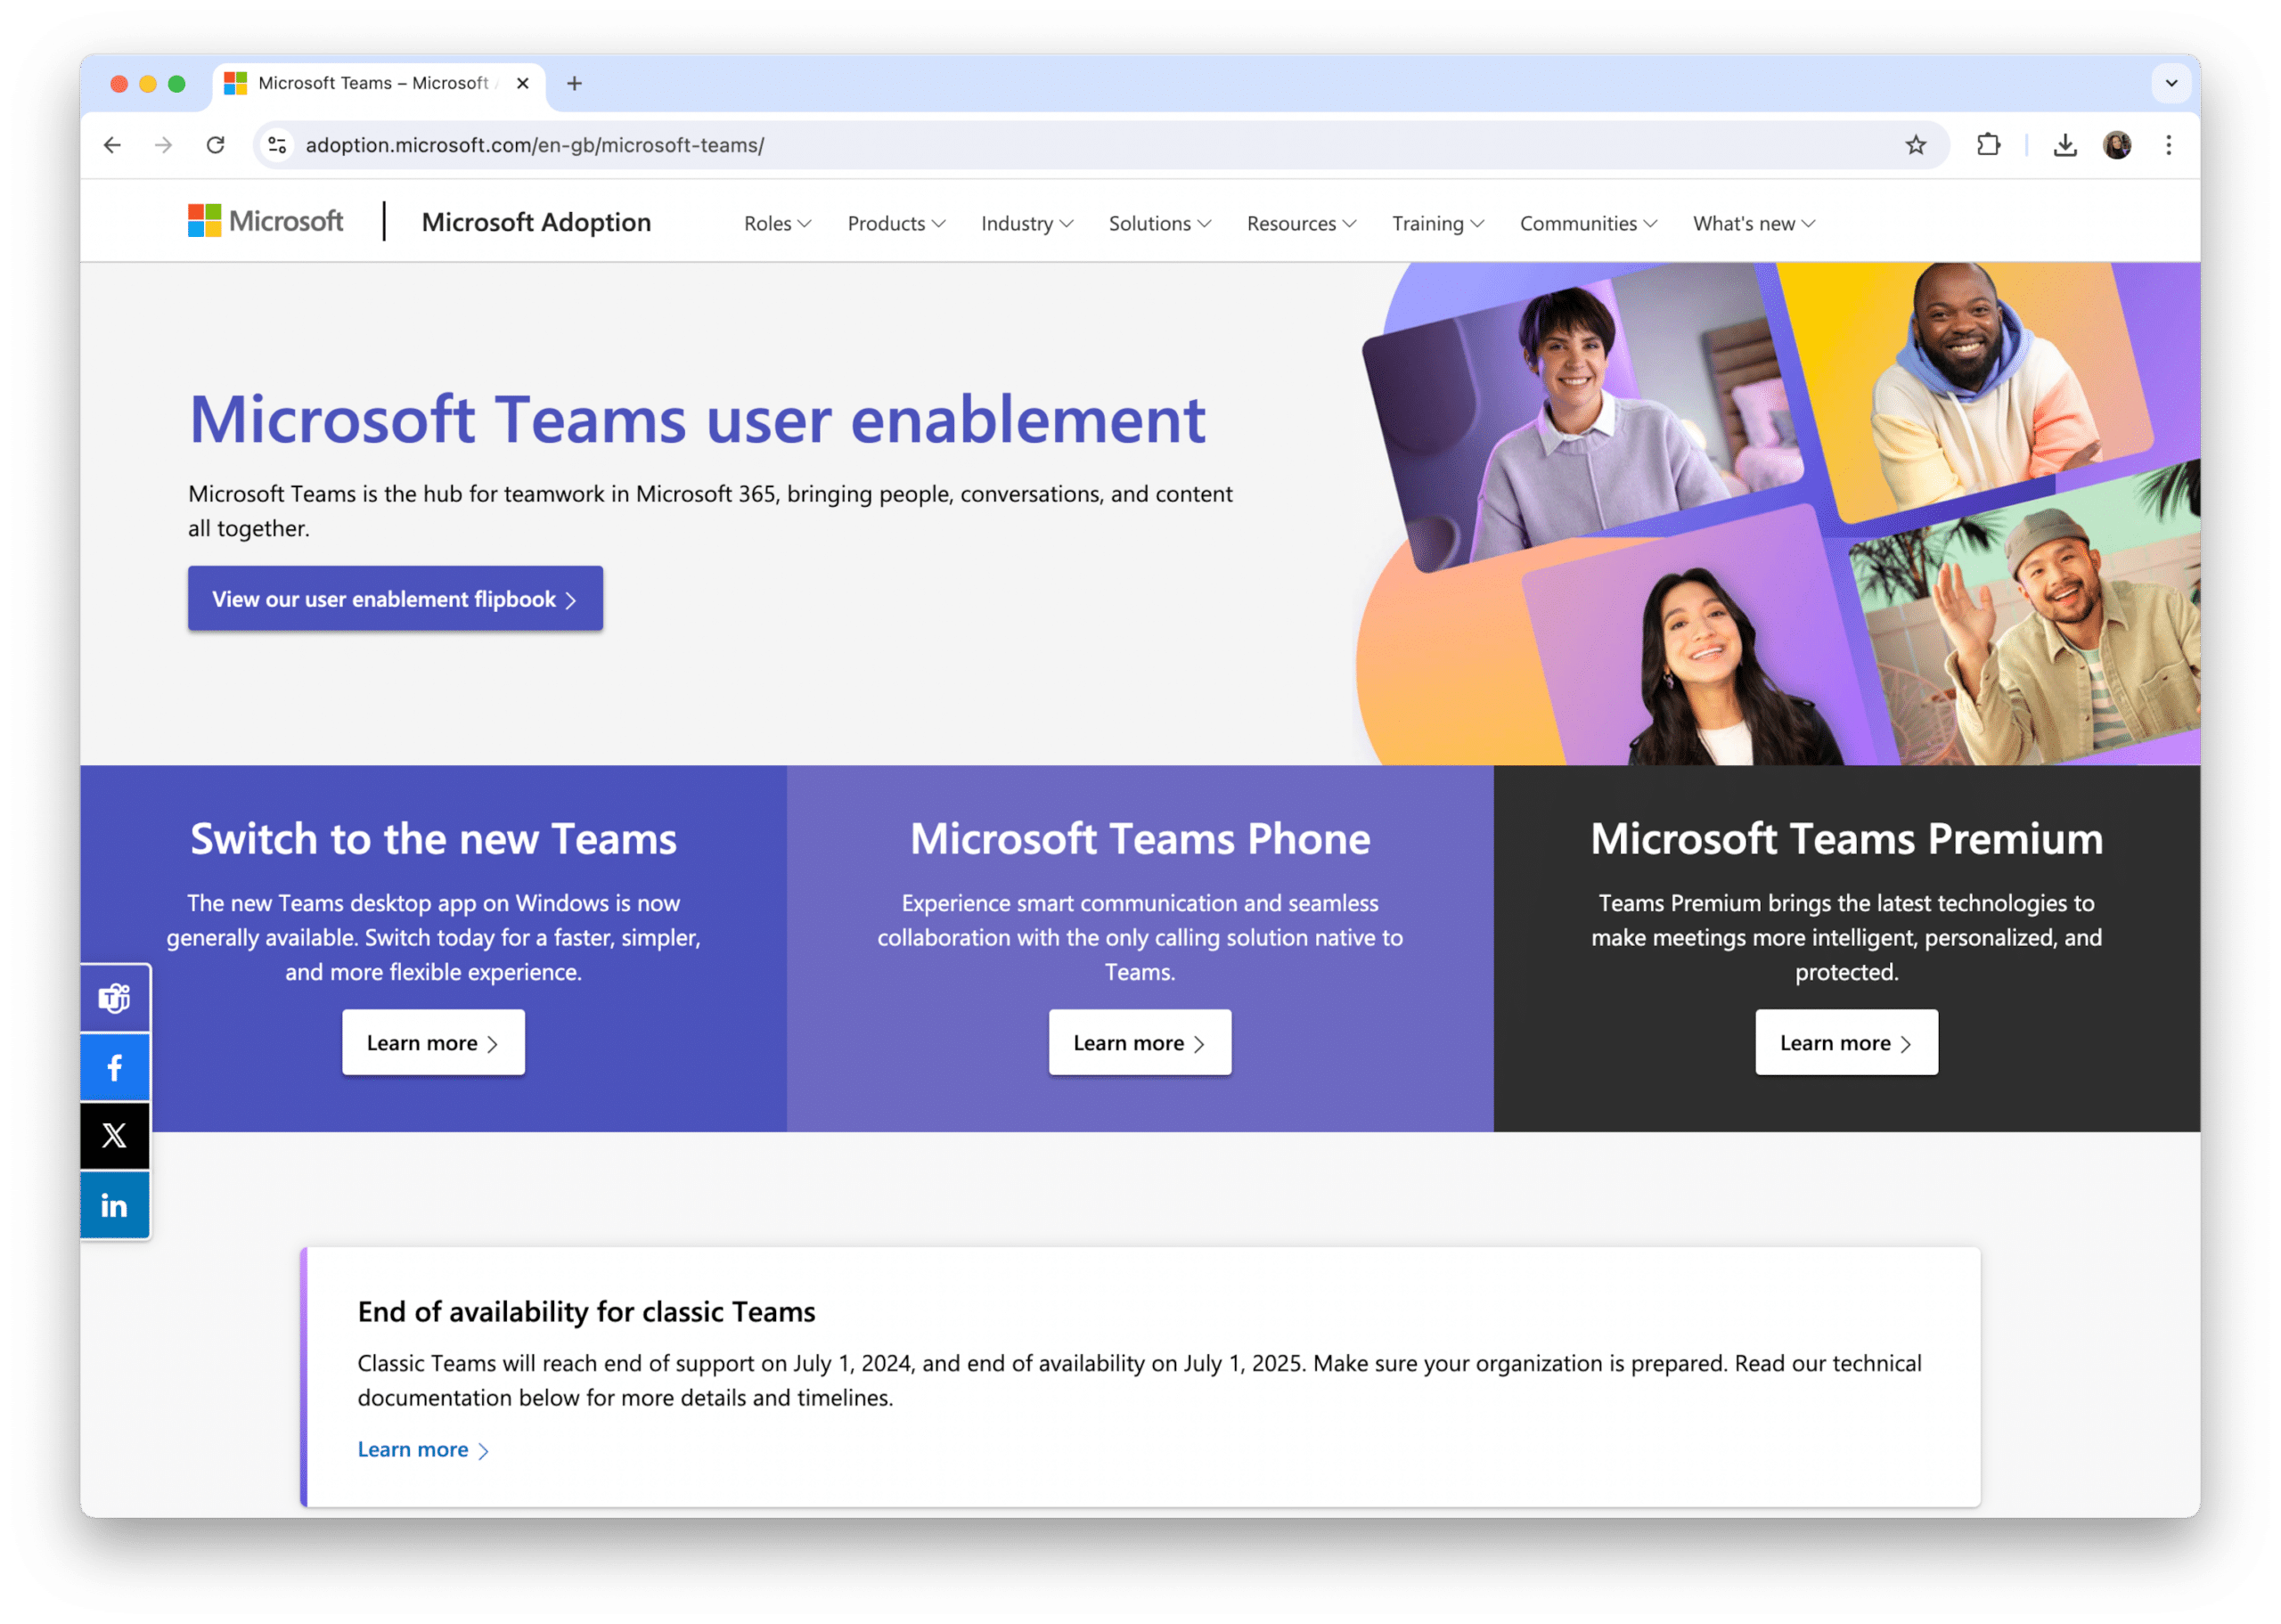Screen dimensions: 2281x1624
Task: Learn more about Switch to the new Teams
Action: pos(433,1042)
